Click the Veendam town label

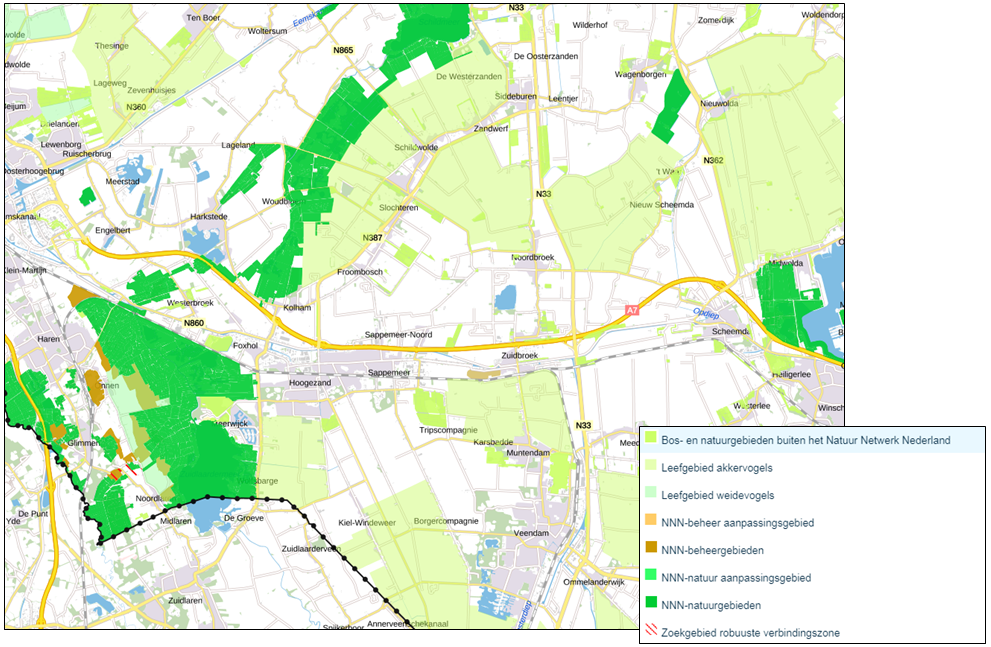[529, 534]
